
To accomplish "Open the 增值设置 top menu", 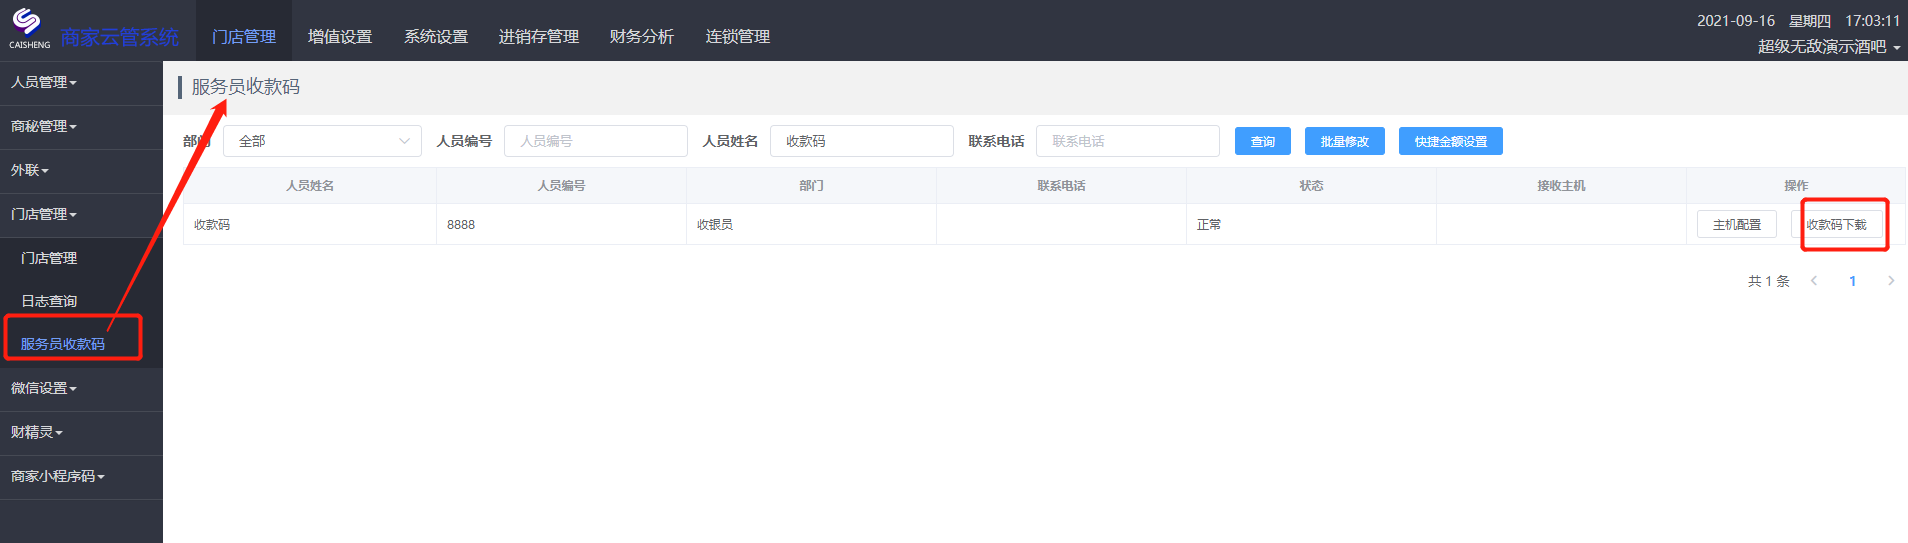I will [340, 36].
